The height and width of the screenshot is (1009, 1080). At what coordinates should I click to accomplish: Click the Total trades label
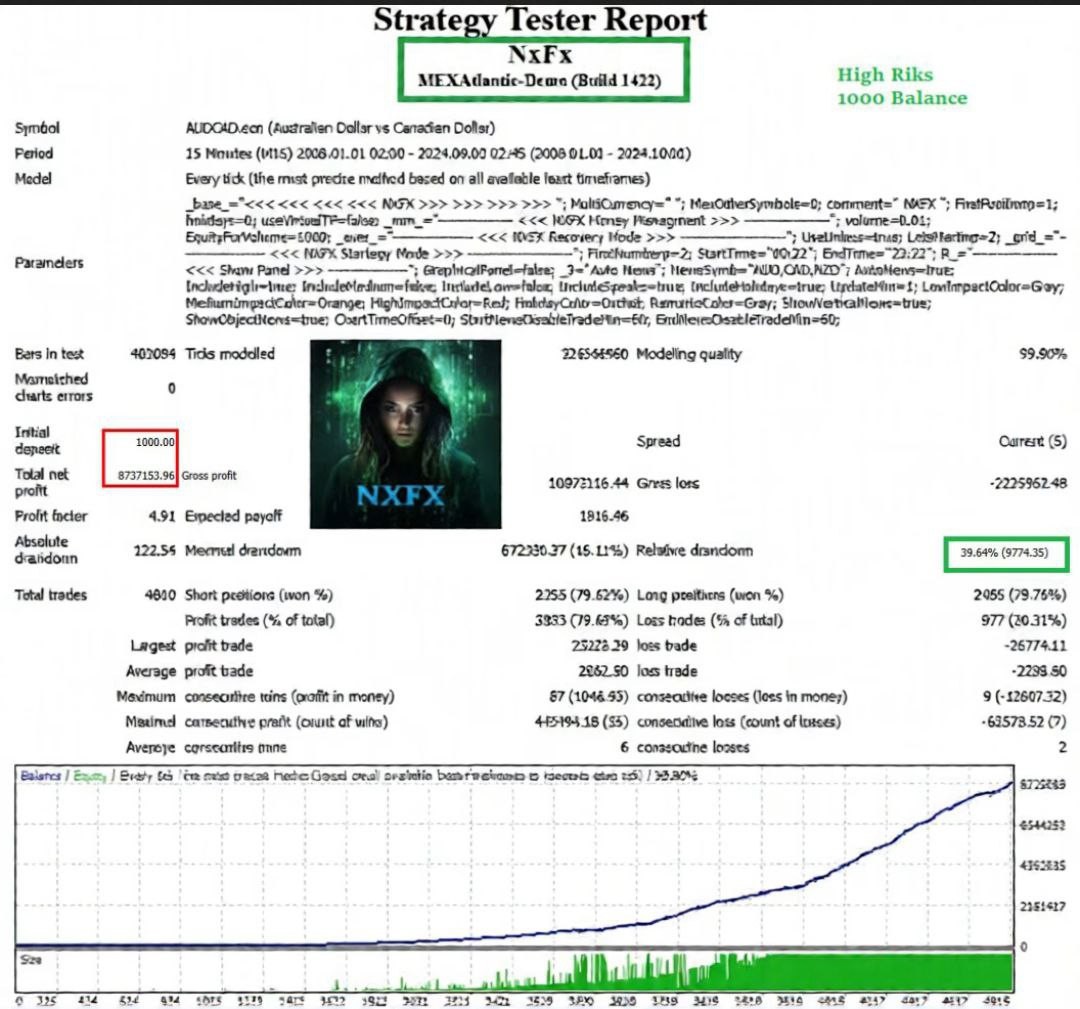point(51,594)
